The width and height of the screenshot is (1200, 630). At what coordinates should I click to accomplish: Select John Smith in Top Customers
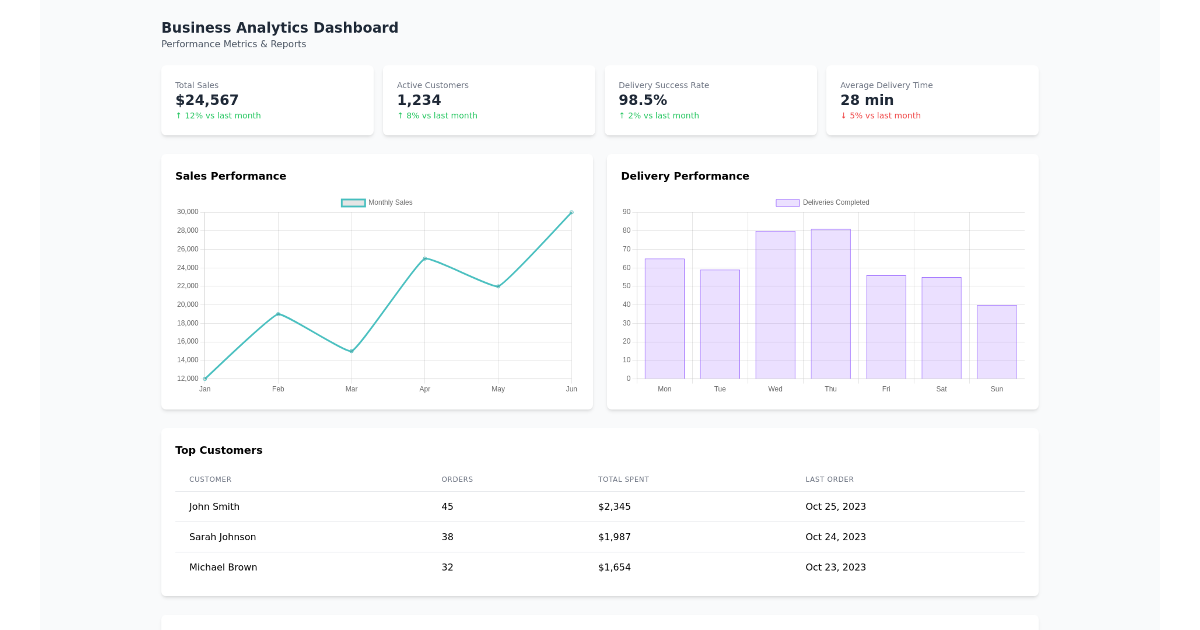point(212,507)
